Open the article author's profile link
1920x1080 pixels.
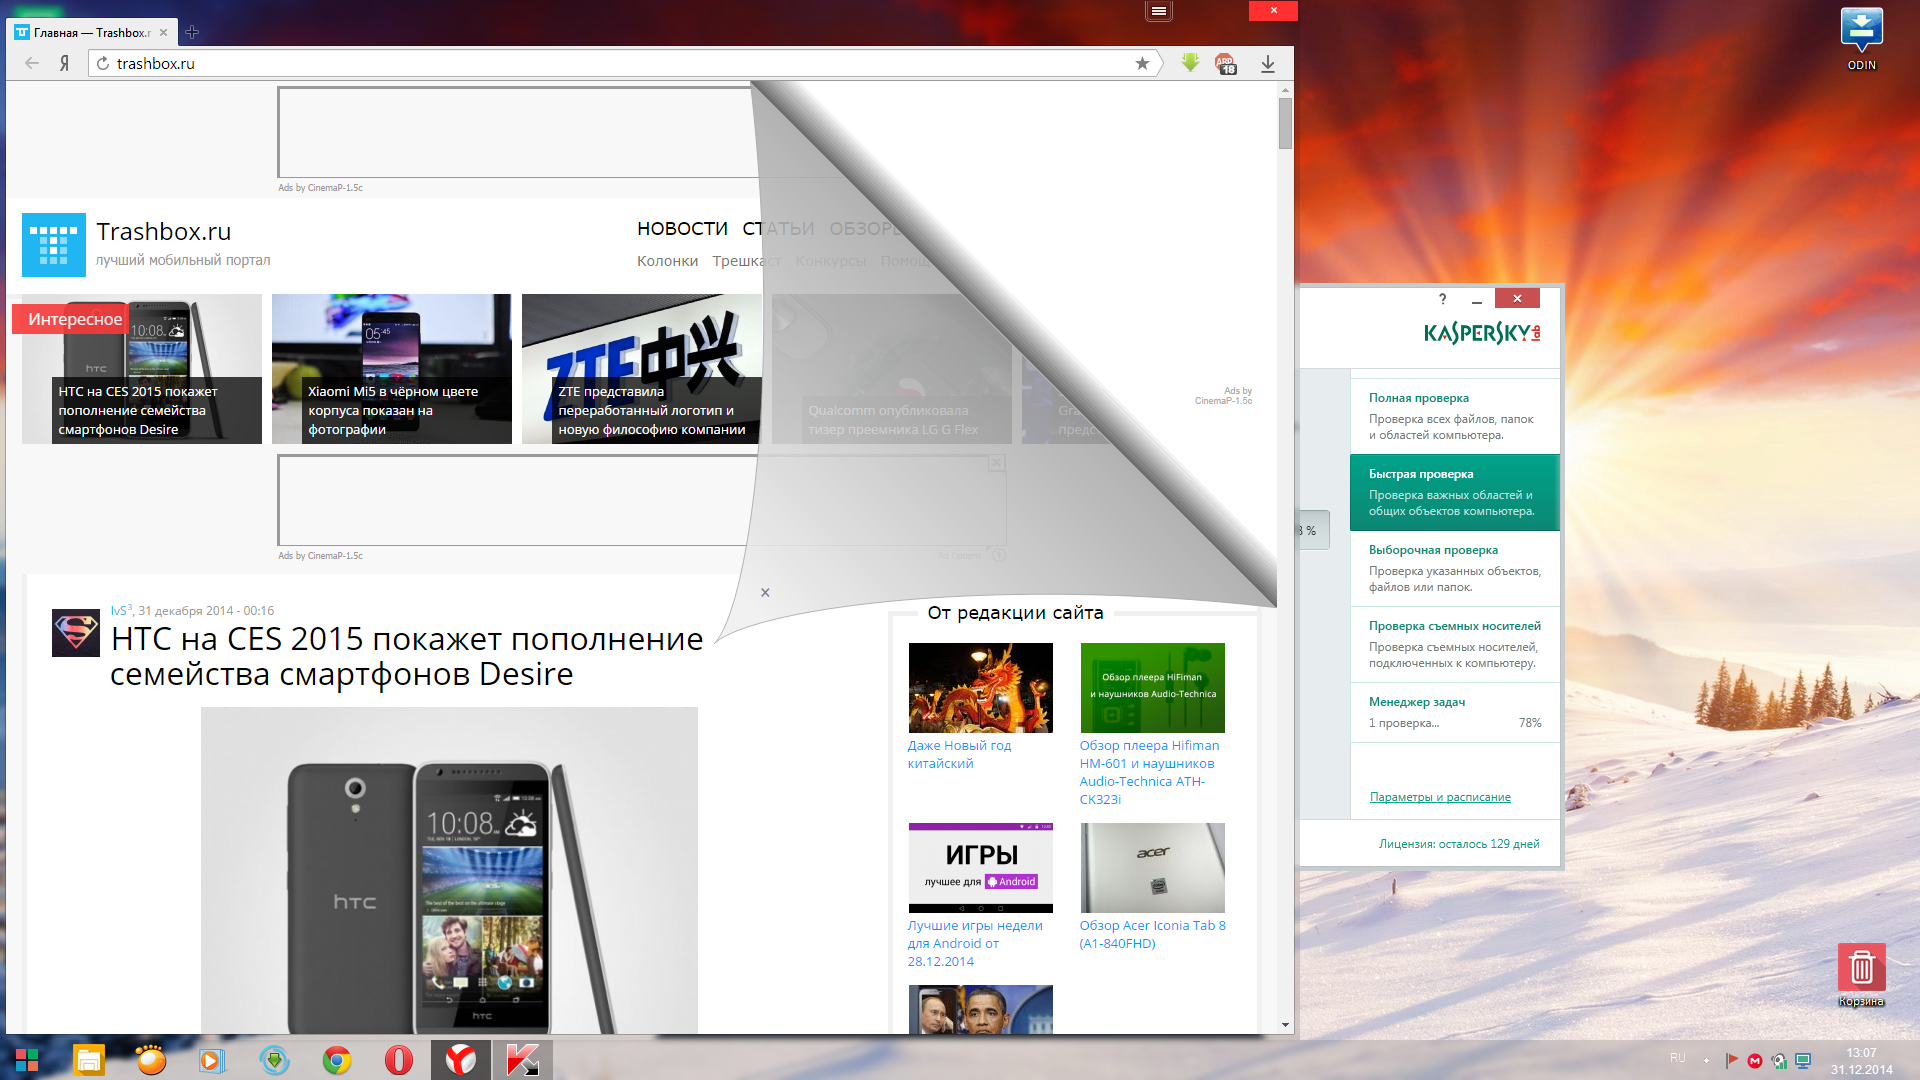tap(121, 610)
